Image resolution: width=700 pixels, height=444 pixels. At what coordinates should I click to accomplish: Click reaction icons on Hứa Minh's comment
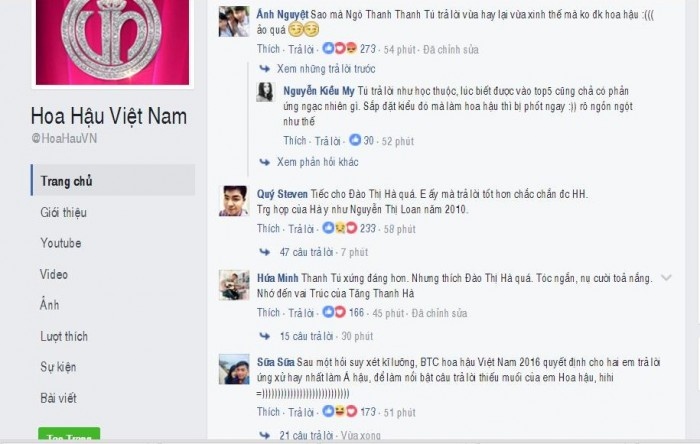(x=334, y=312)
